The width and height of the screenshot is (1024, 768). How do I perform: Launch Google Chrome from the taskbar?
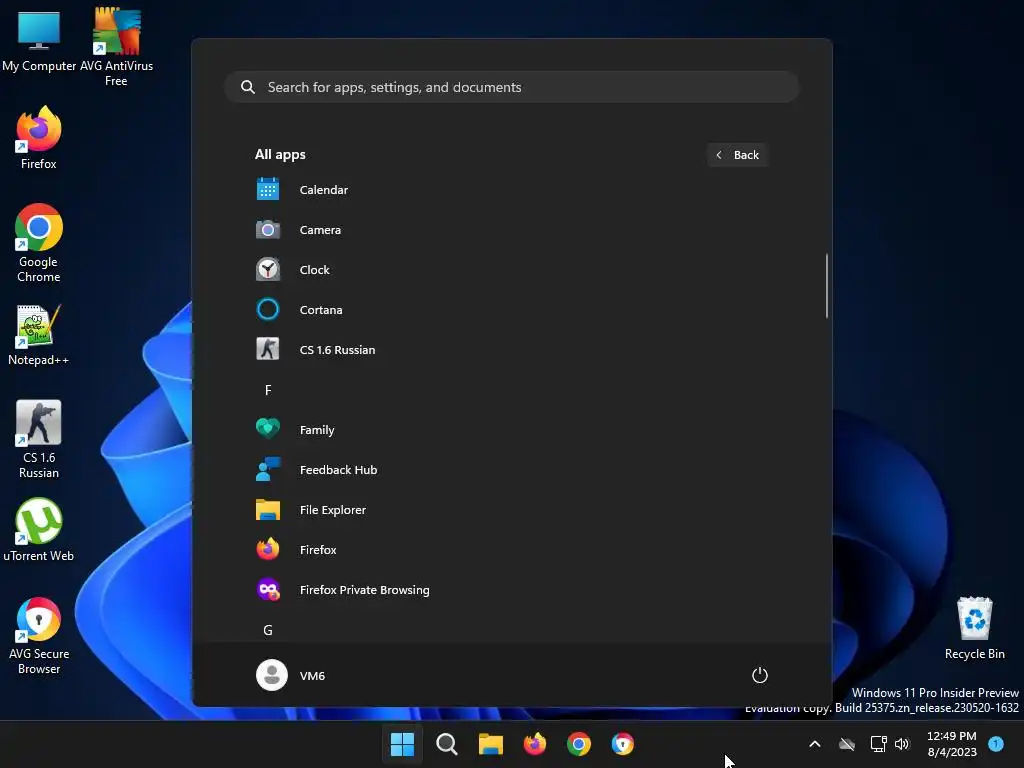click(579, 744)
